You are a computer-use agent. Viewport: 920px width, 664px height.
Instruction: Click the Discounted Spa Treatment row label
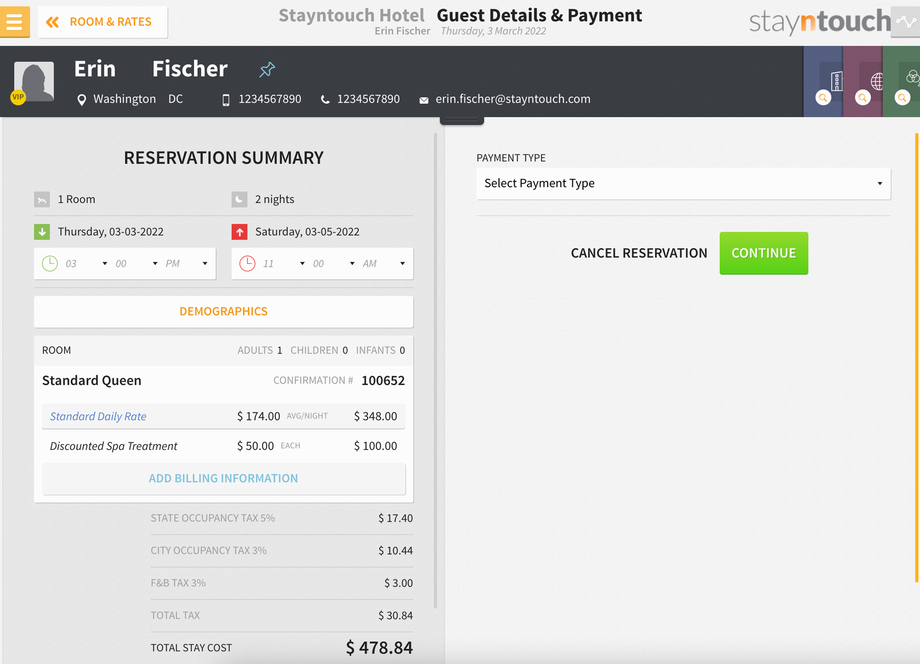(113, 446)
